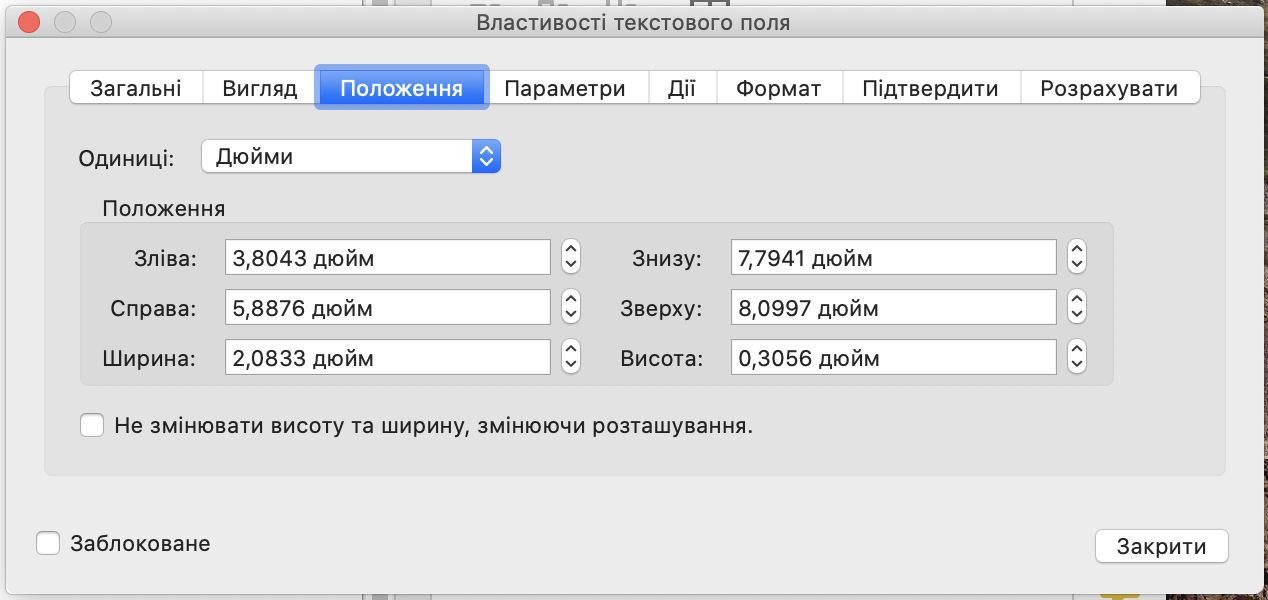This screenshot has width=1268, height=600.
Task: Switch to the Загальні tab
Action: [x=135, y=87]
